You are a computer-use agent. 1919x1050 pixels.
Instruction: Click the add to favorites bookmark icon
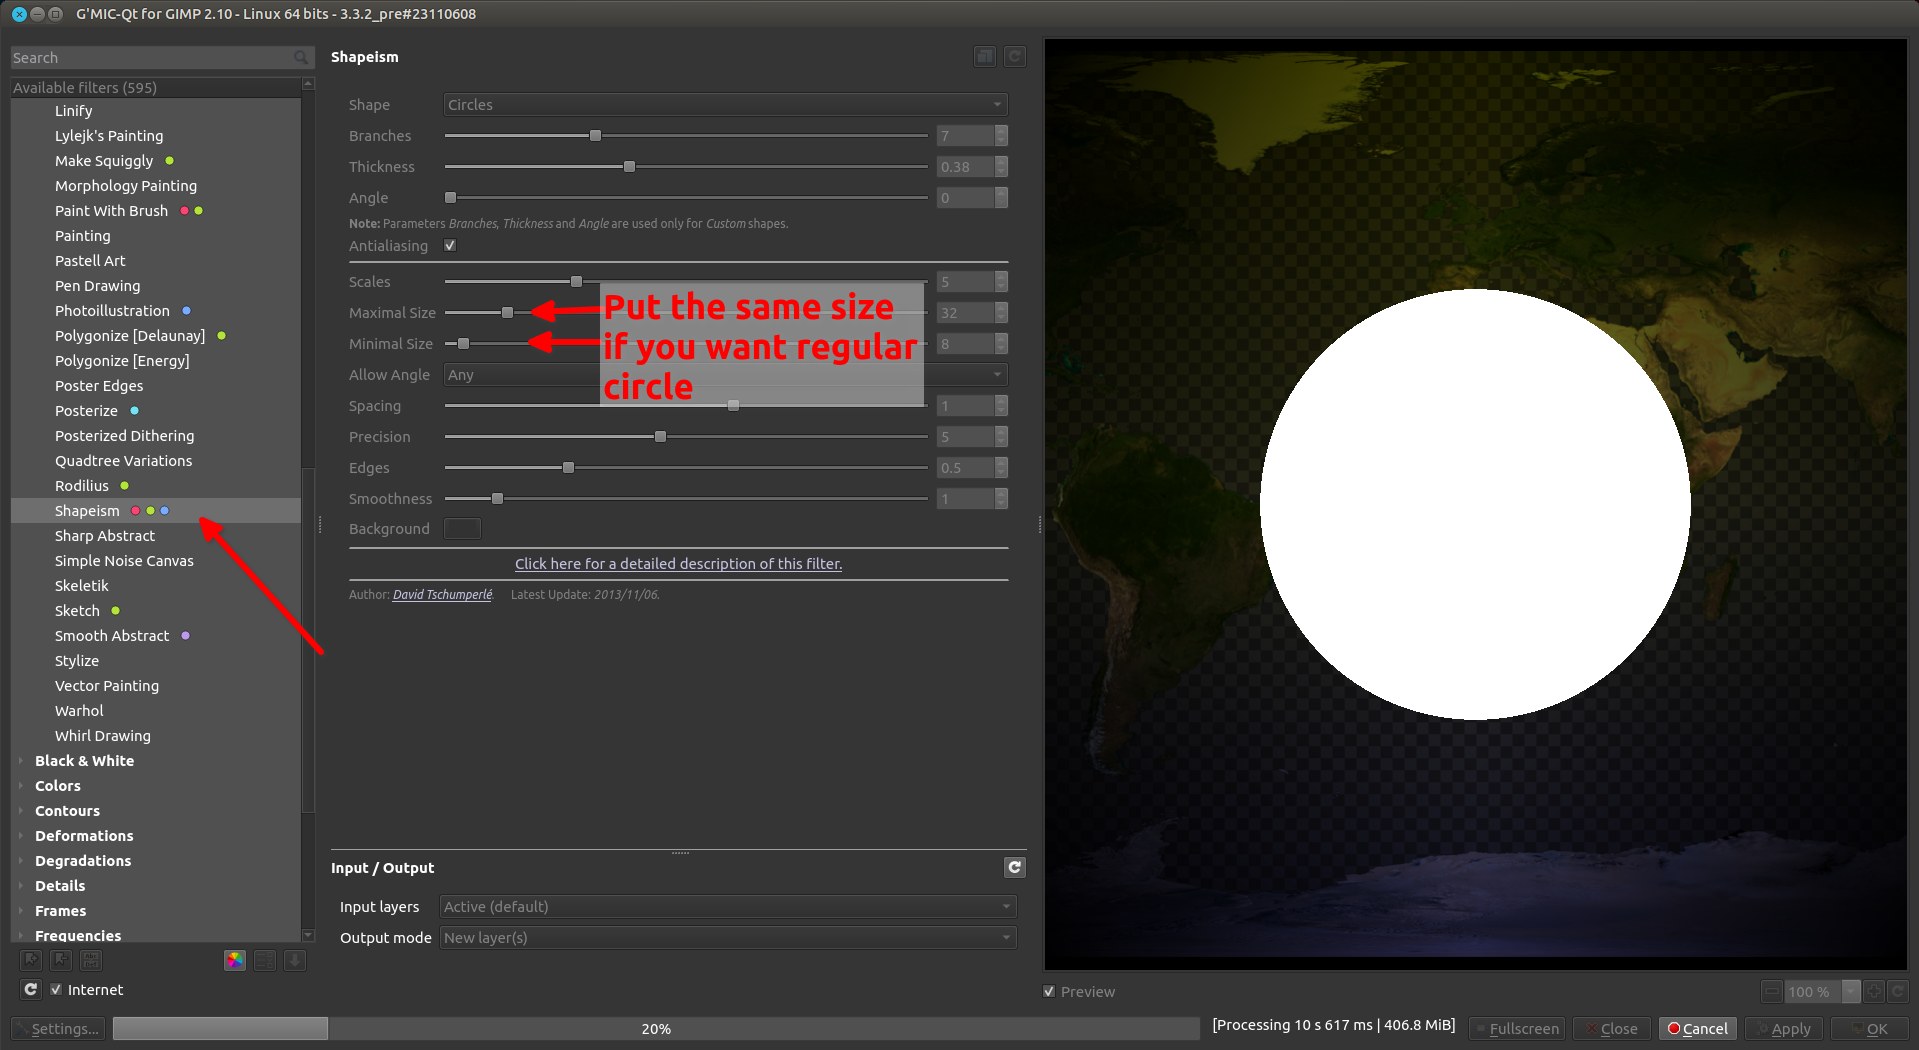tap(31, 960)
